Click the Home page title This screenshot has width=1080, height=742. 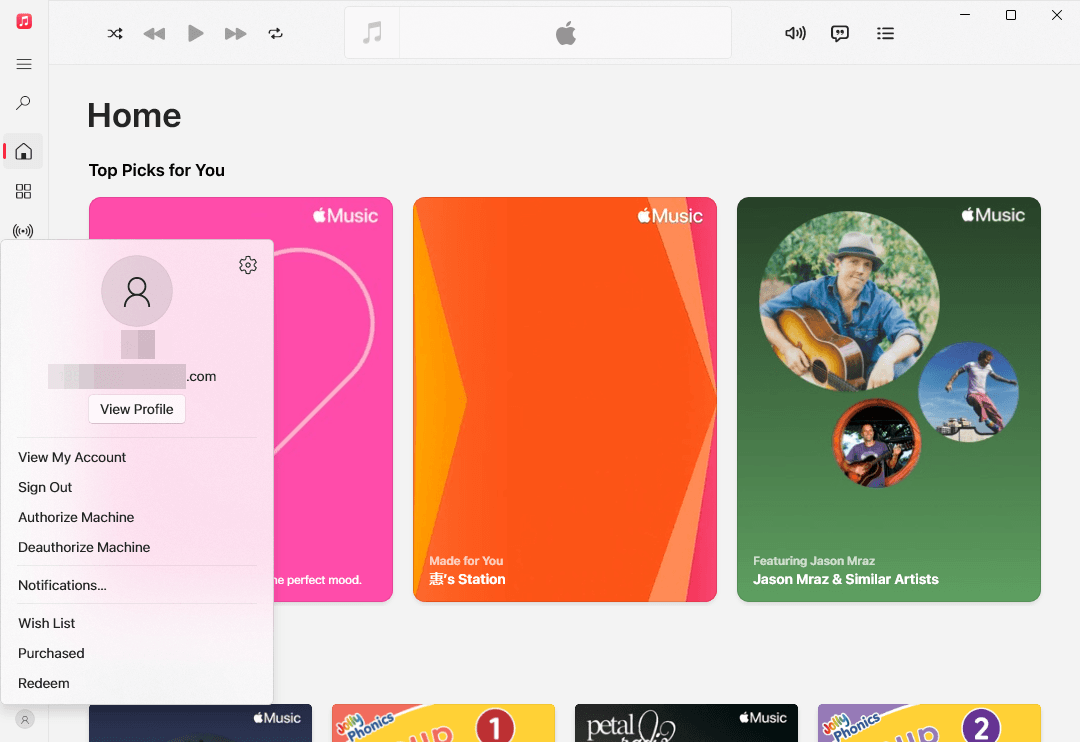pos(134,115)
